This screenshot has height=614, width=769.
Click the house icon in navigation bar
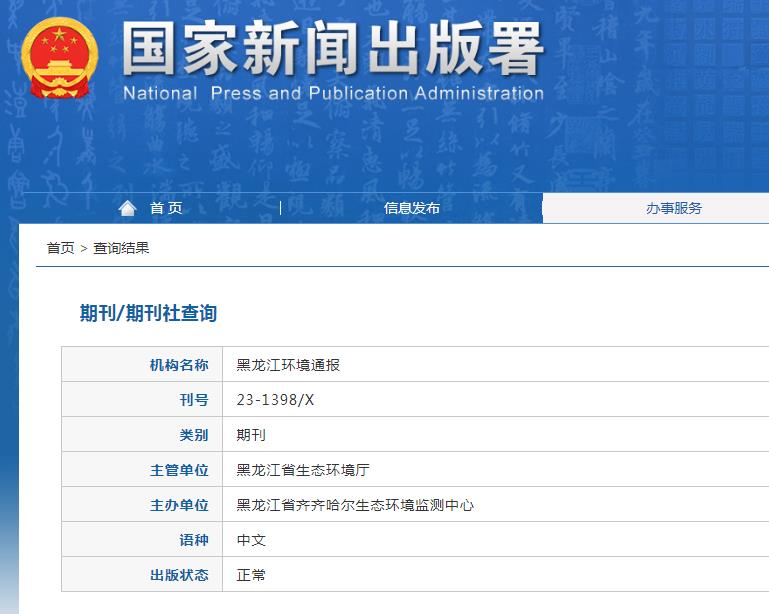pyautogui.click(x=127, y=208)
